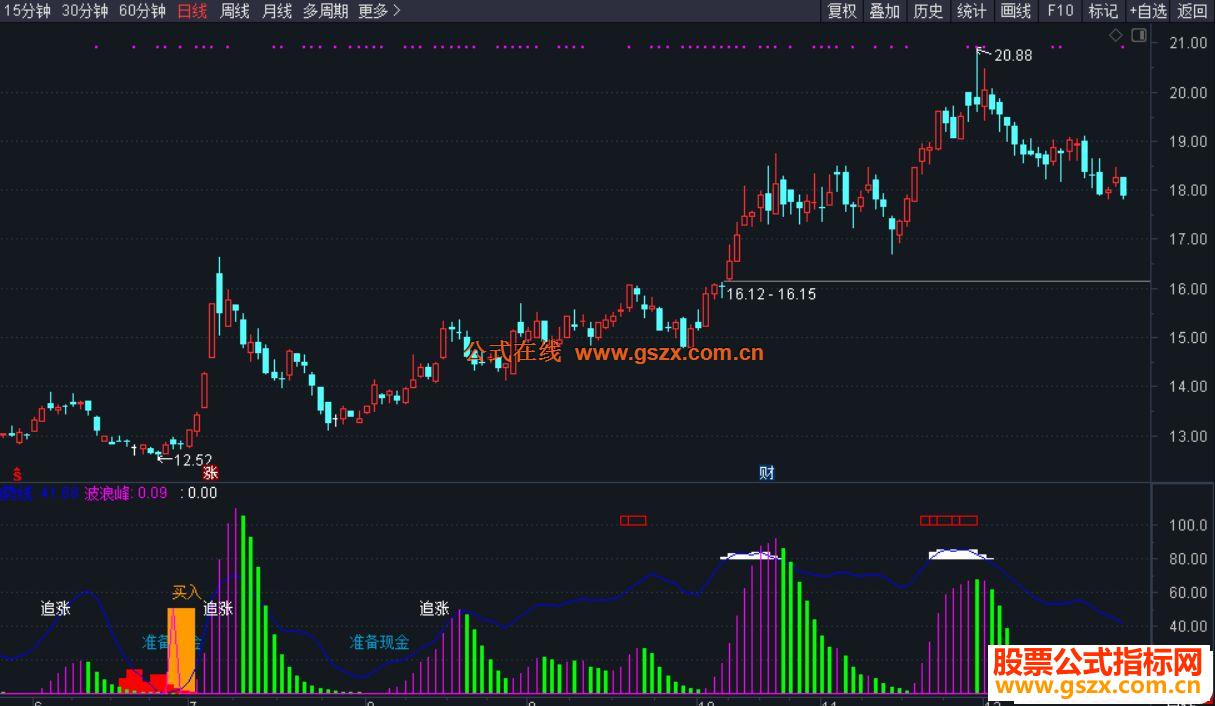The image size is (1215, 706).
Task: Click the 20.88 high price label
Action: pos(1013,56)
